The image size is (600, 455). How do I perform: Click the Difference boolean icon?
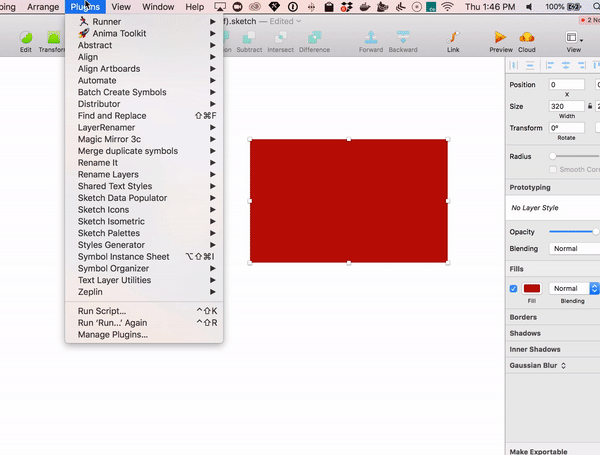pos(314,38)
